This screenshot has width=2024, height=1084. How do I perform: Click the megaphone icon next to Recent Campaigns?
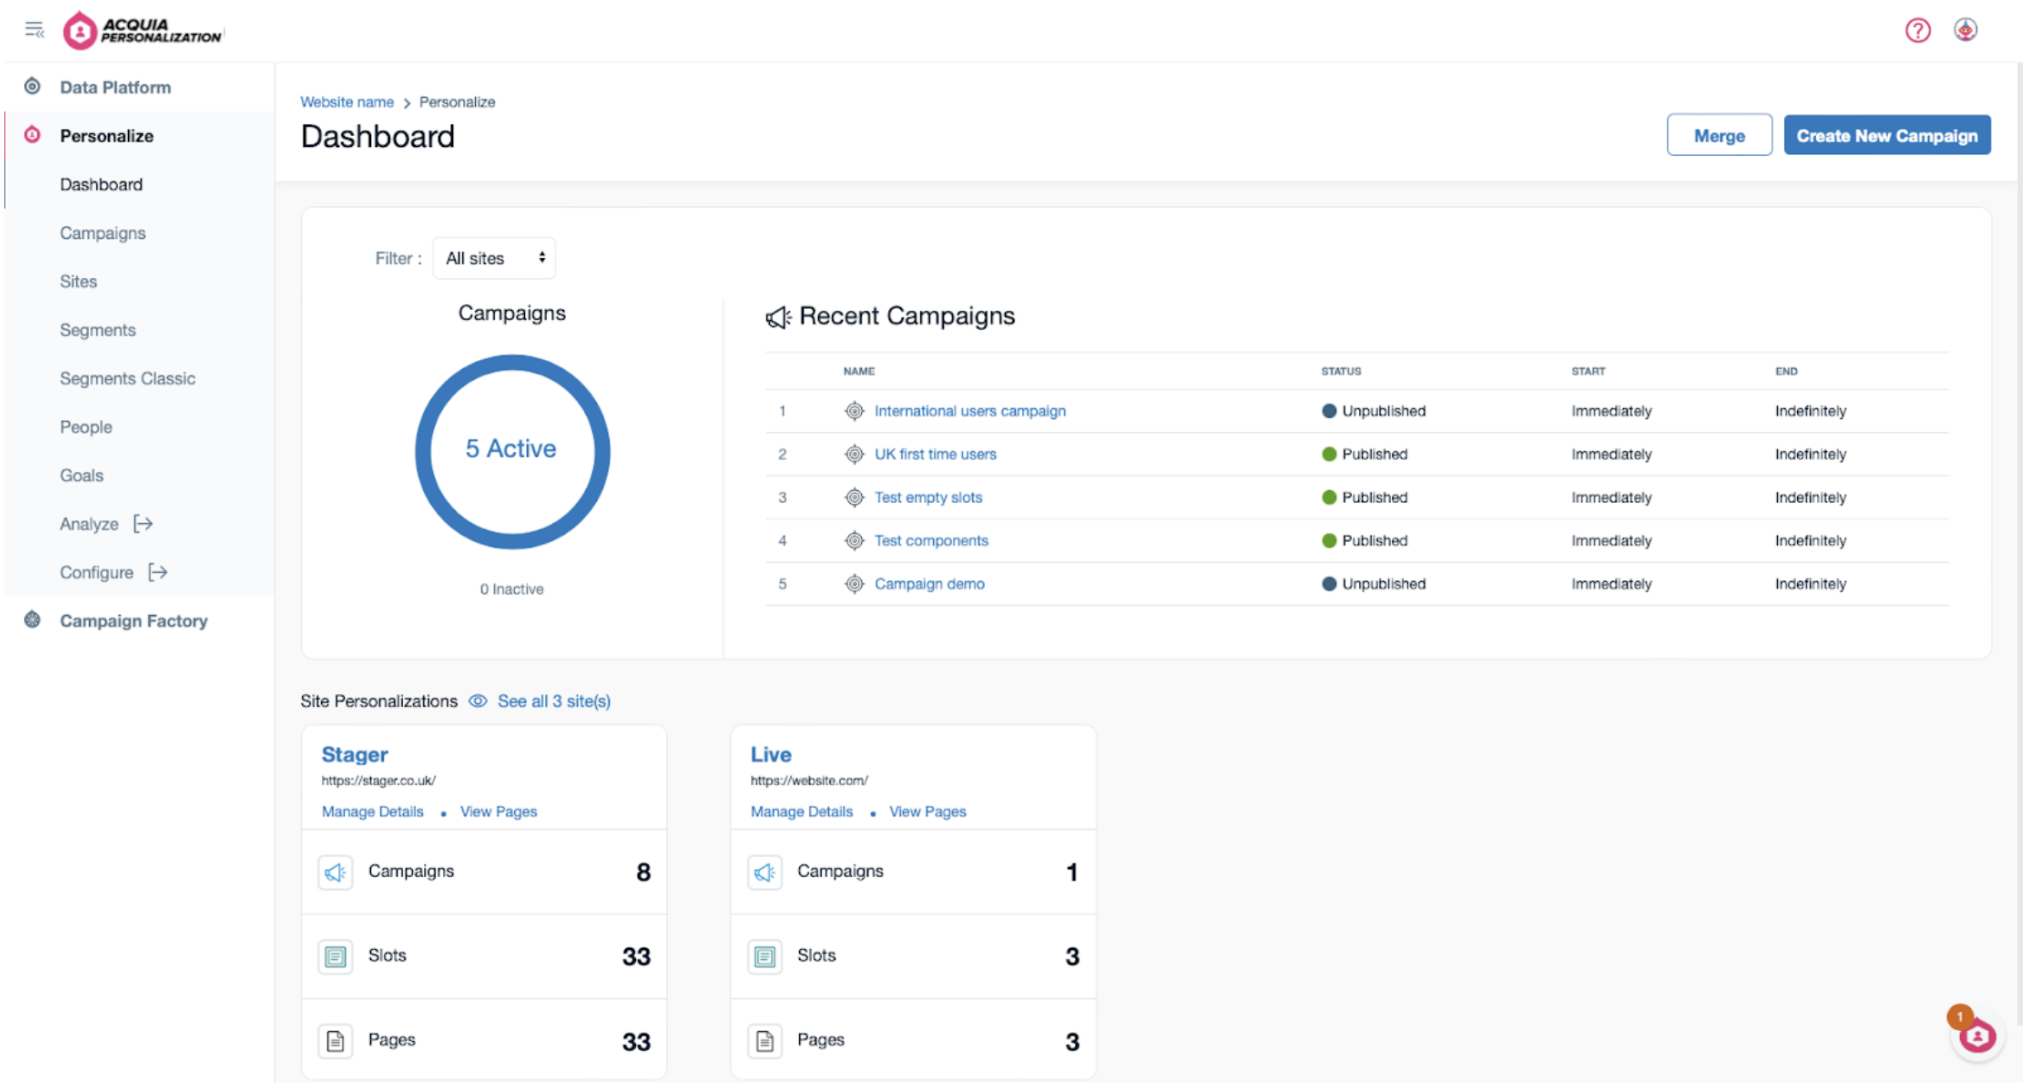tap(776, 316)
